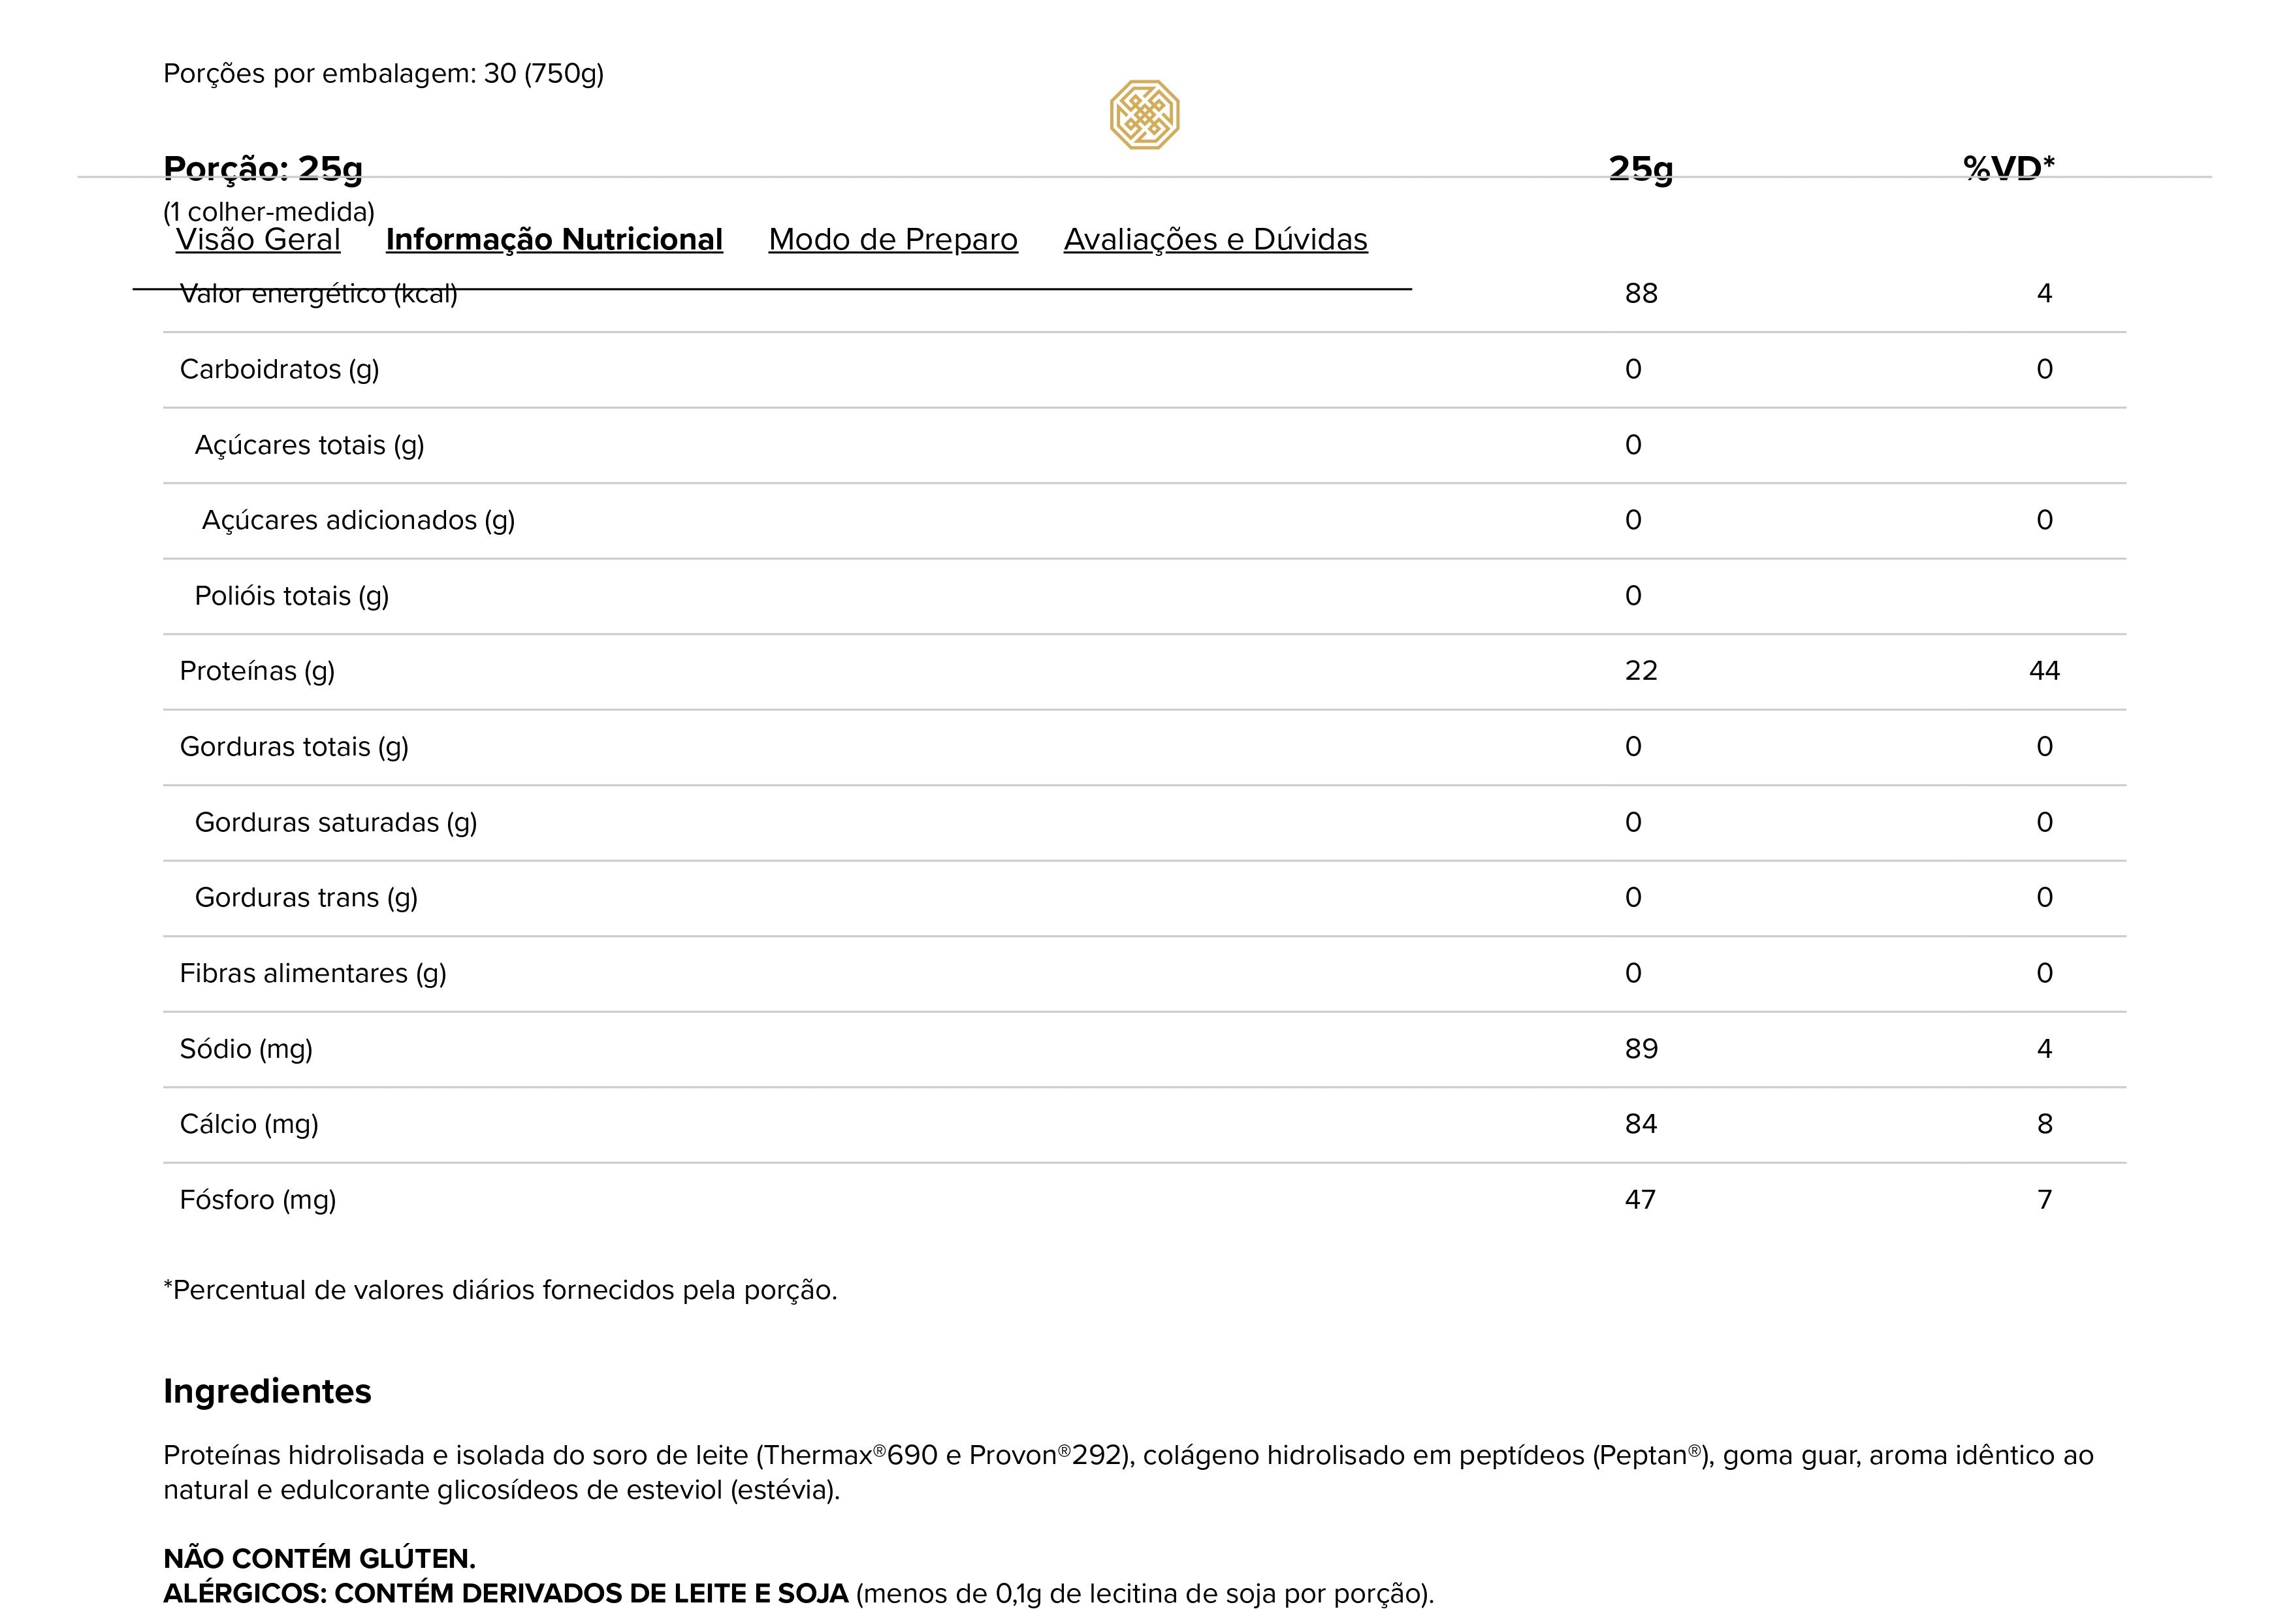Select the Informação Nutricional tab
Viewport: 2291px width, 1624px height.
554,239
